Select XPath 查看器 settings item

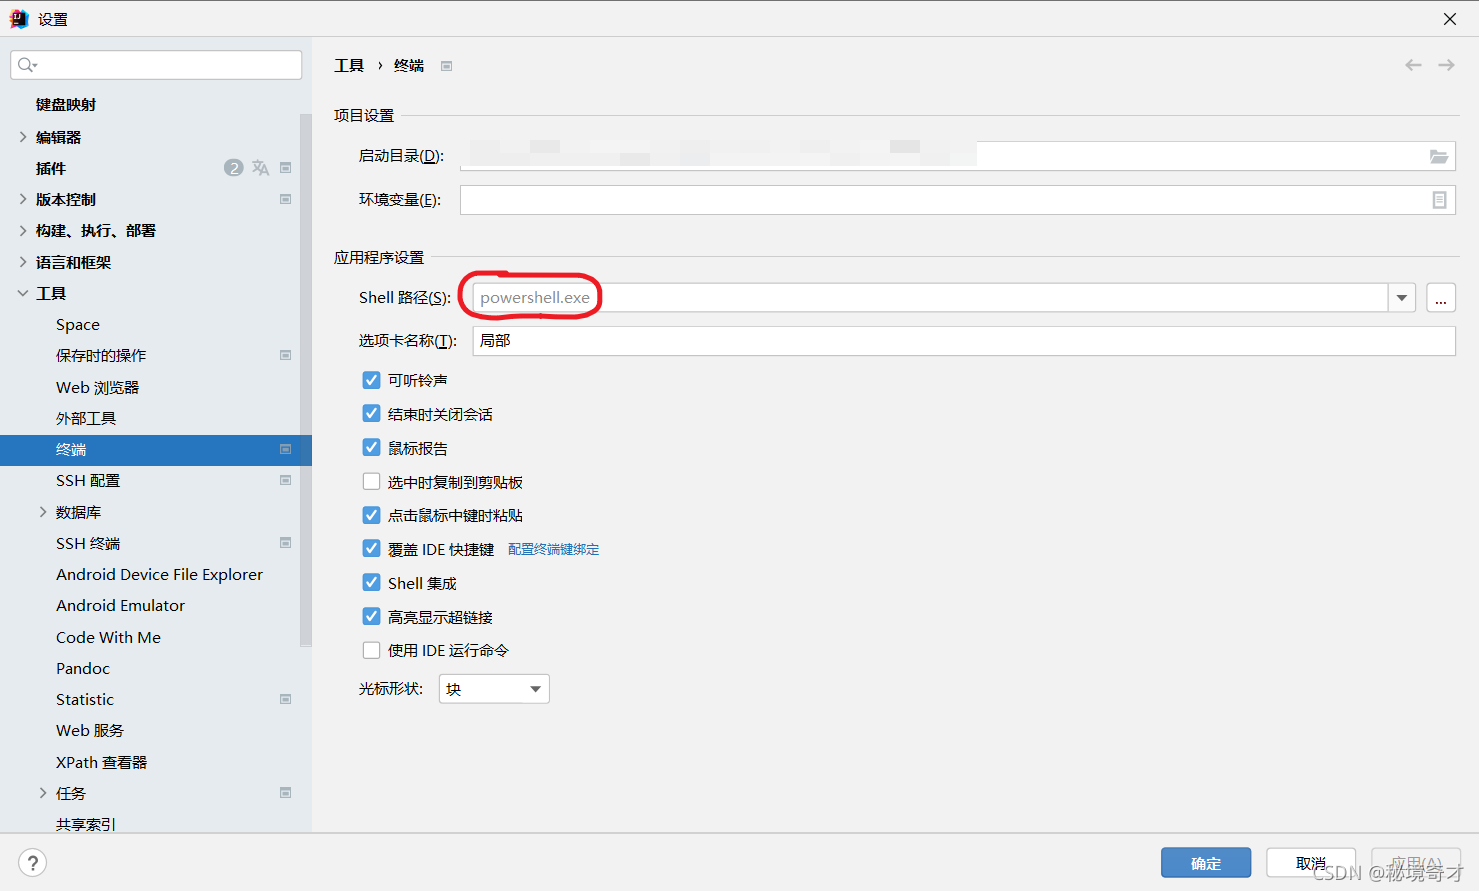point(101,762)
